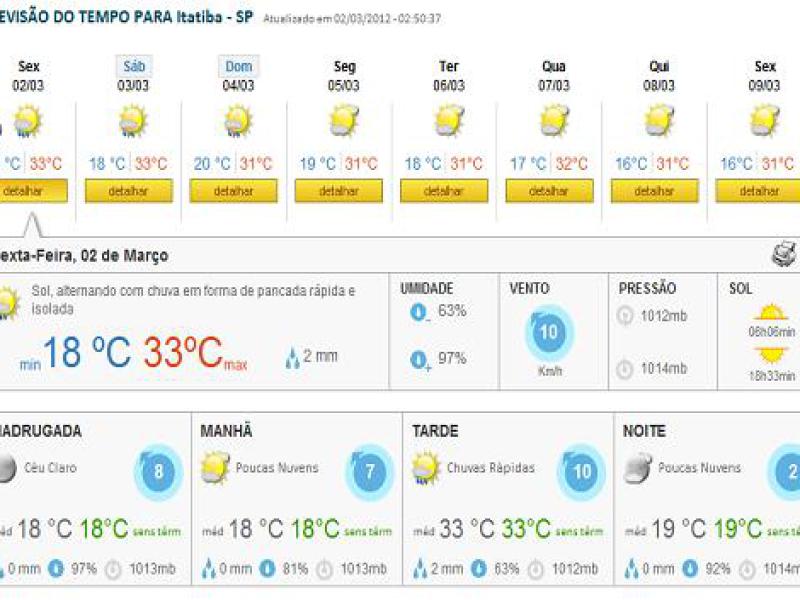Click the wind speed circle showing 10 Km/h
Screen dimensions: 800x600
click(549, 333)
